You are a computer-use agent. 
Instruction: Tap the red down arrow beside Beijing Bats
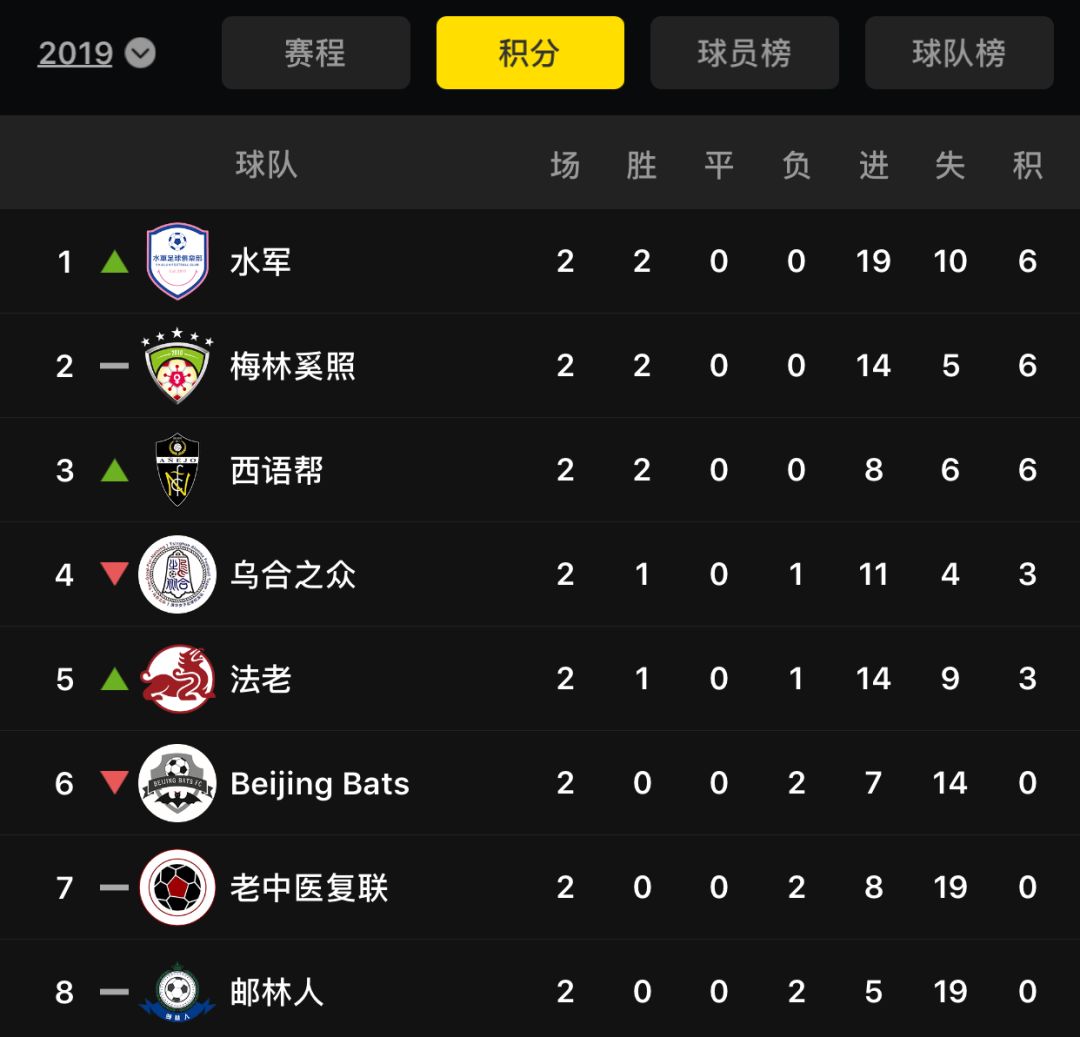point(114,782)
